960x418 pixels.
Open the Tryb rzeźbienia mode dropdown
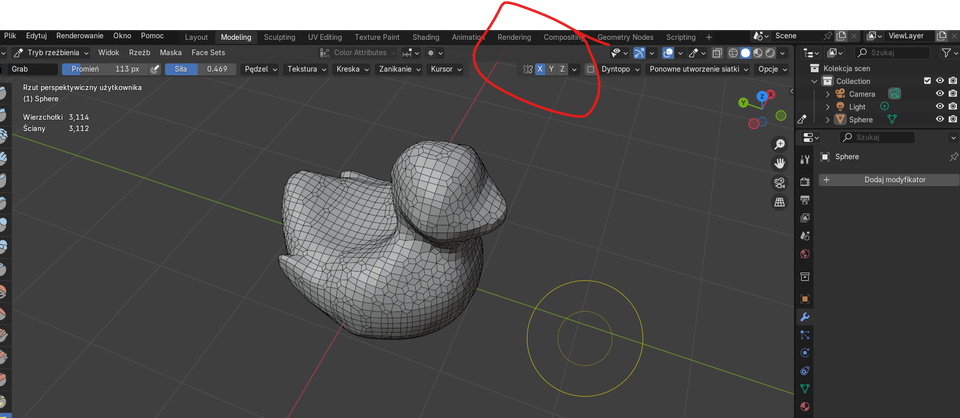(51, 53)
